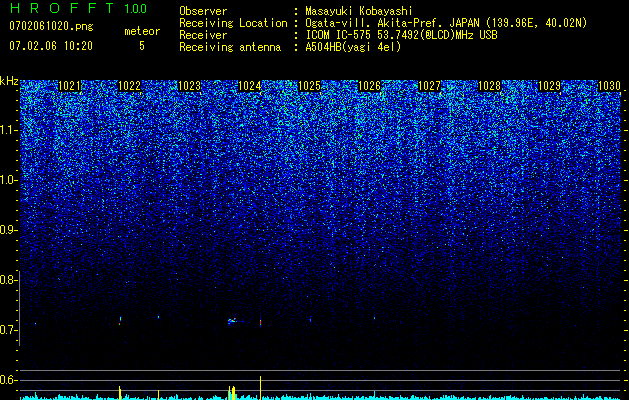This screenshot has height=400, width=629.
Task: Click the yellow power spike at 1022
Action: (120, 392)
